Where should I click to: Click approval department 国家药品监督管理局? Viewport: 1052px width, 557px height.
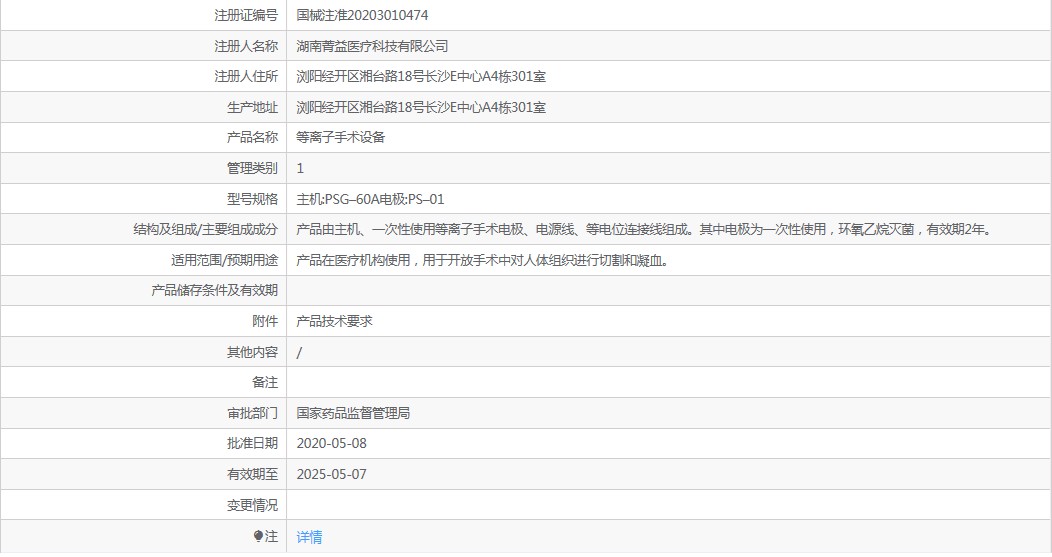tap(353, 413)
